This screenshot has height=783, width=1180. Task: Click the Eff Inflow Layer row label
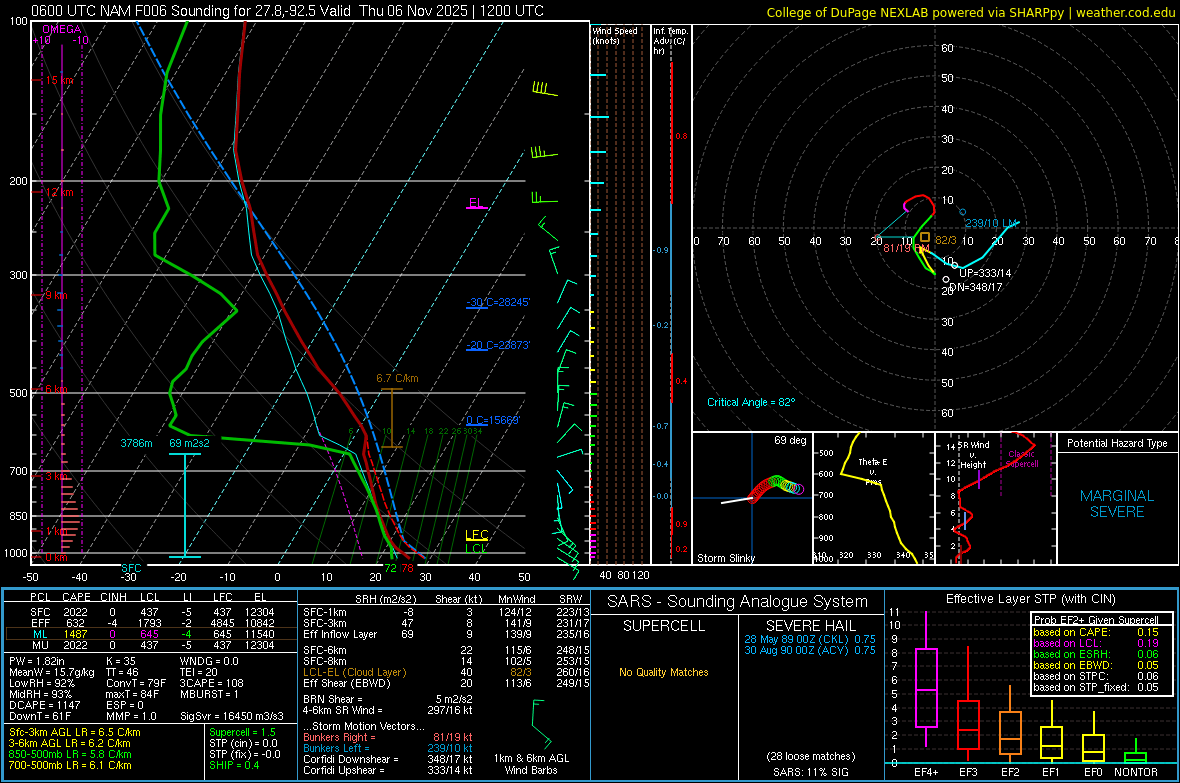coord(340,634)
